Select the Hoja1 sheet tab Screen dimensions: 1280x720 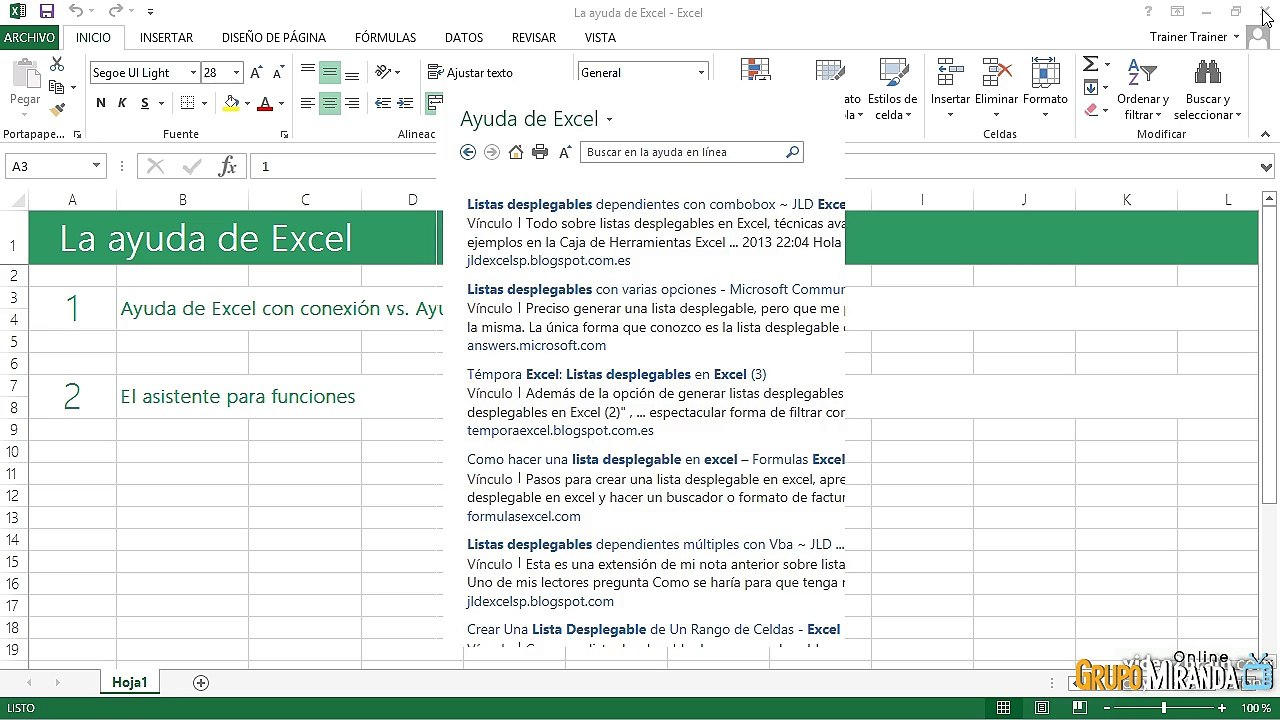click(x=129, y=683)
